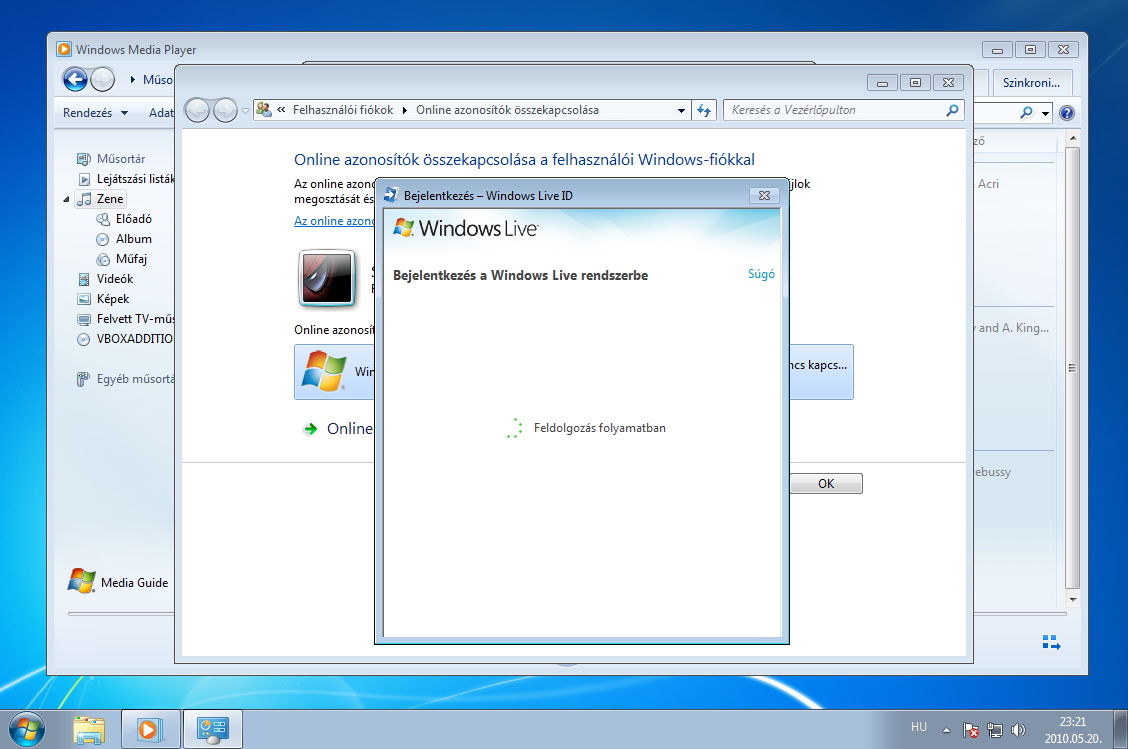The height and width of the screenshot is (749, 1128).
Task: Open the Súgó help link
Action: [x=761, y=274]
